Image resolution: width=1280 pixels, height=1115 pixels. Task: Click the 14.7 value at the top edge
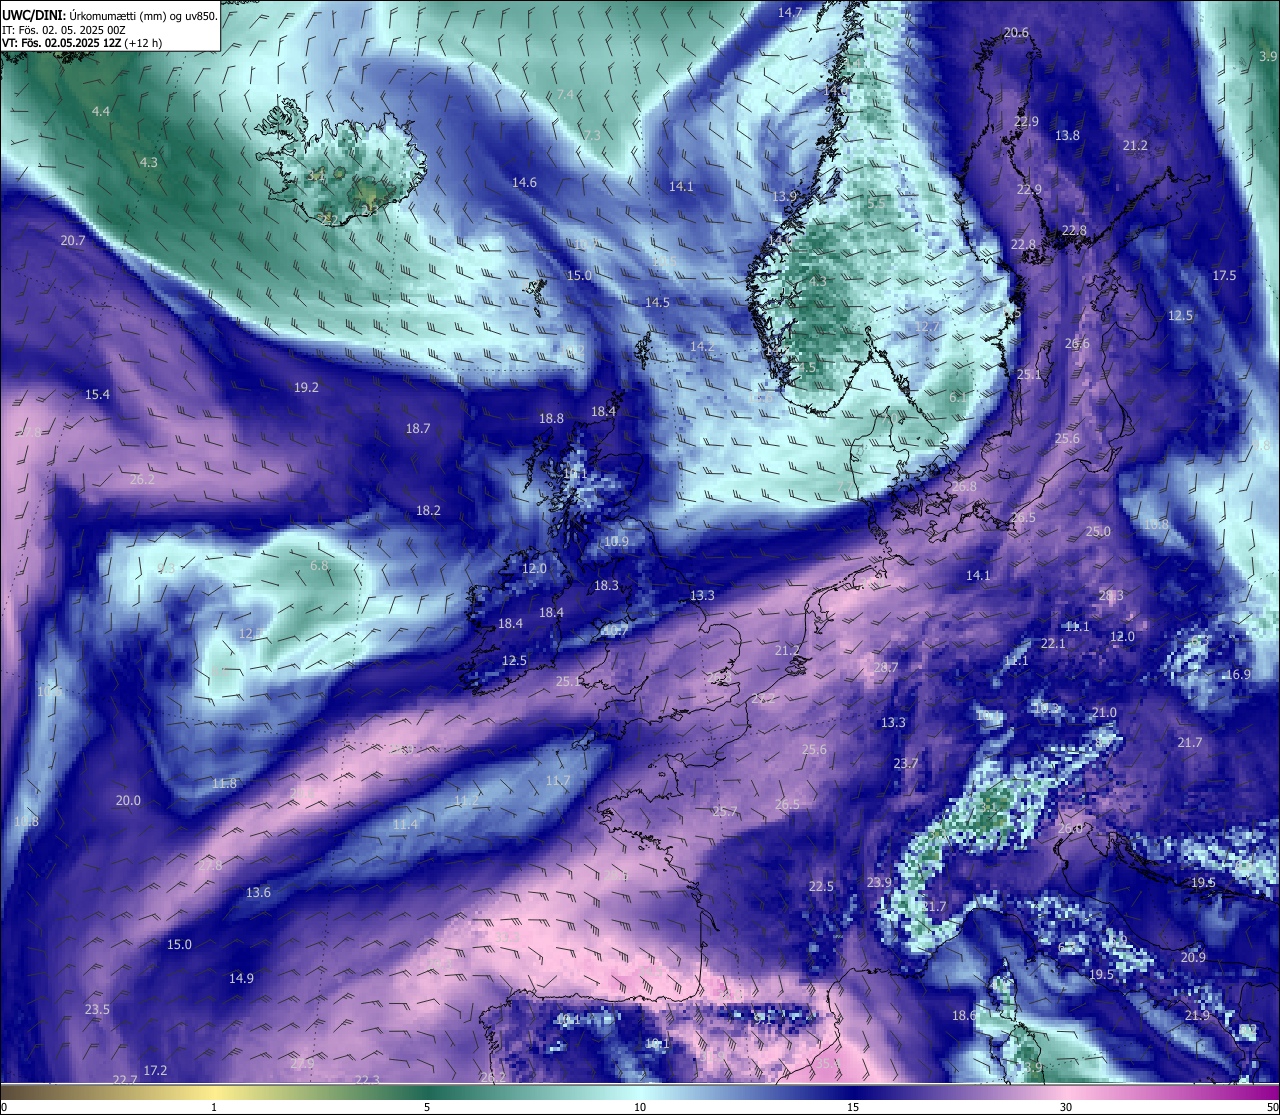click(790, 12)
